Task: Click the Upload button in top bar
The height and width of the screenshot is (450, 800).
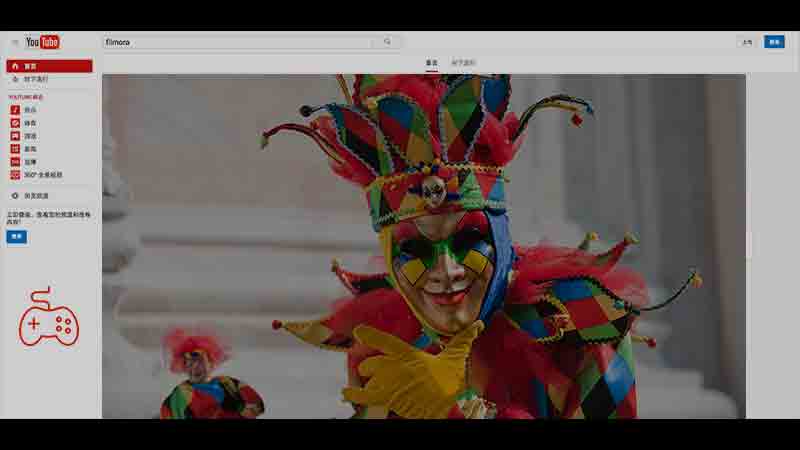Action: (x=747, y=42)
